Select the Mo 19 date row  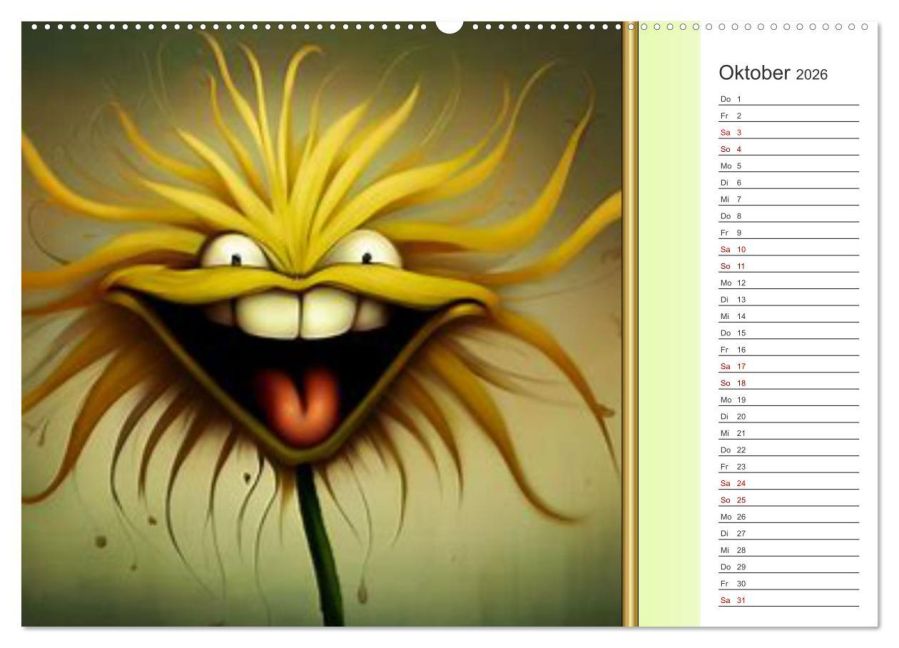coord(788,399)
